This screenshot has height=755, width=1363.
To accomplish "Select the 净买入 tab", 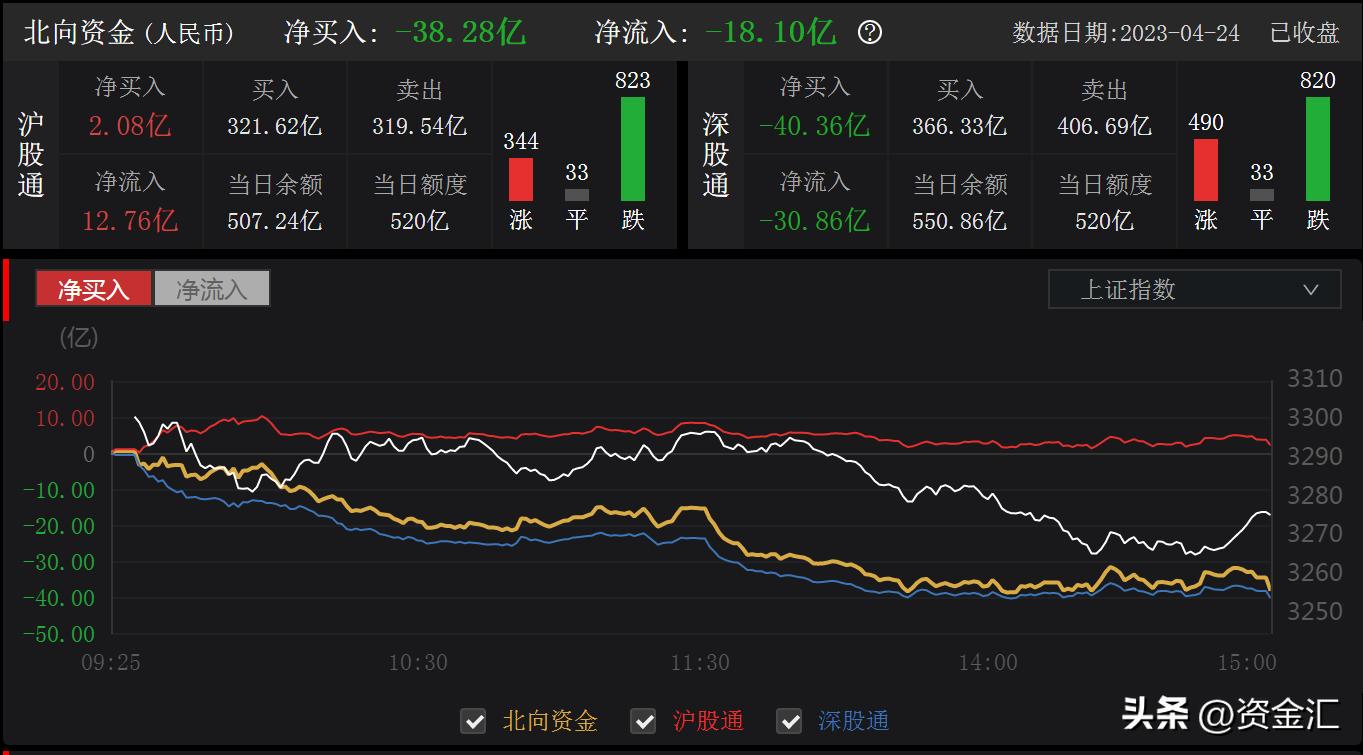I will (93, 288).
